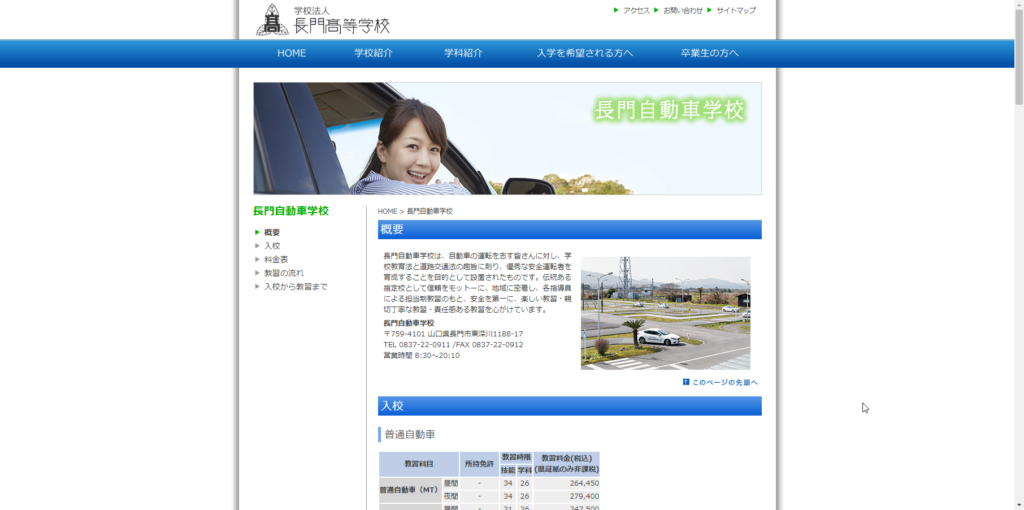This screenshot has height=510, width=1024.
Task: Open the 学科紹介 menu item
Action: pyautogui.click(x=464, y=54)
